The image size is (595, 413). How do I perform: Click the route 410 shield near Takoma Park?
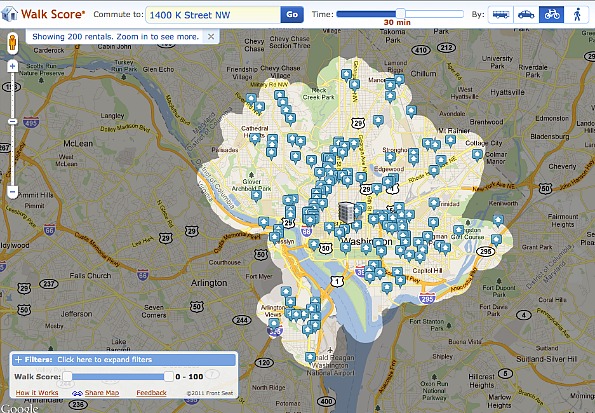pyautogui.click(x=420, y=50)
